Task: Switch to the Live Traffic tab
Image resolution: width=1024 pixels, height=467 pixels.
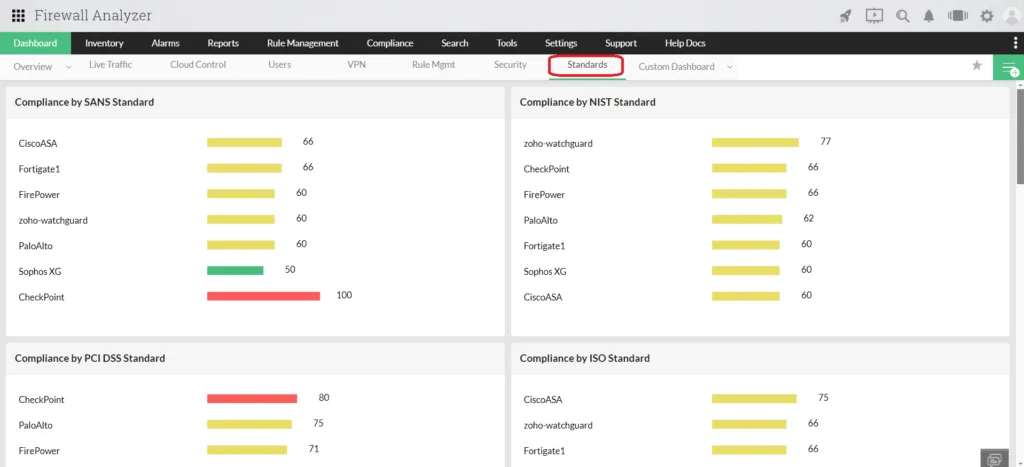Action: coord(110,65)
